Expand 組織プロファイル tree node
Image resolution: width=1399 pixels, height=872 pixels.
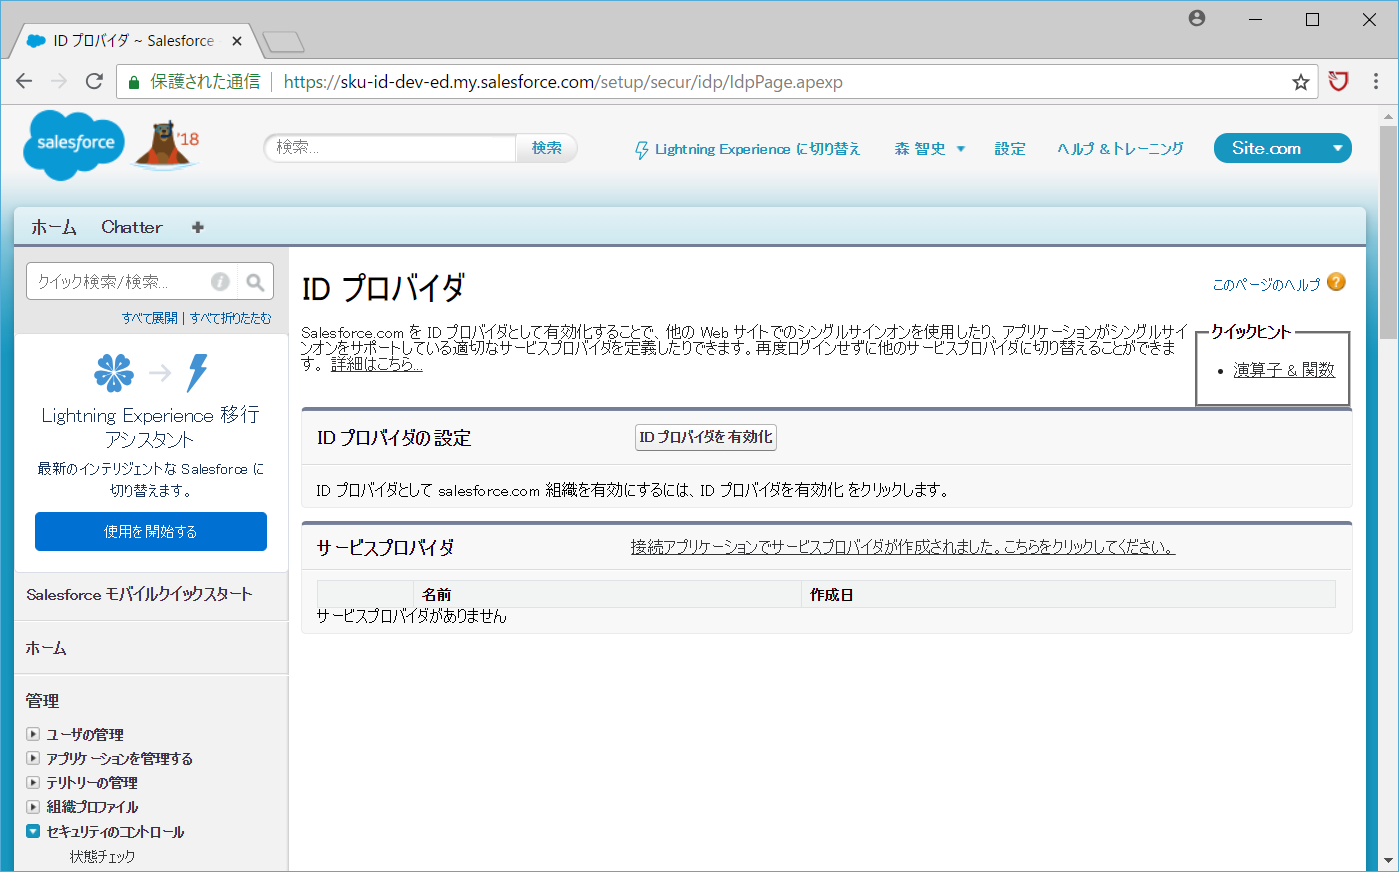[x=33, y=806]
